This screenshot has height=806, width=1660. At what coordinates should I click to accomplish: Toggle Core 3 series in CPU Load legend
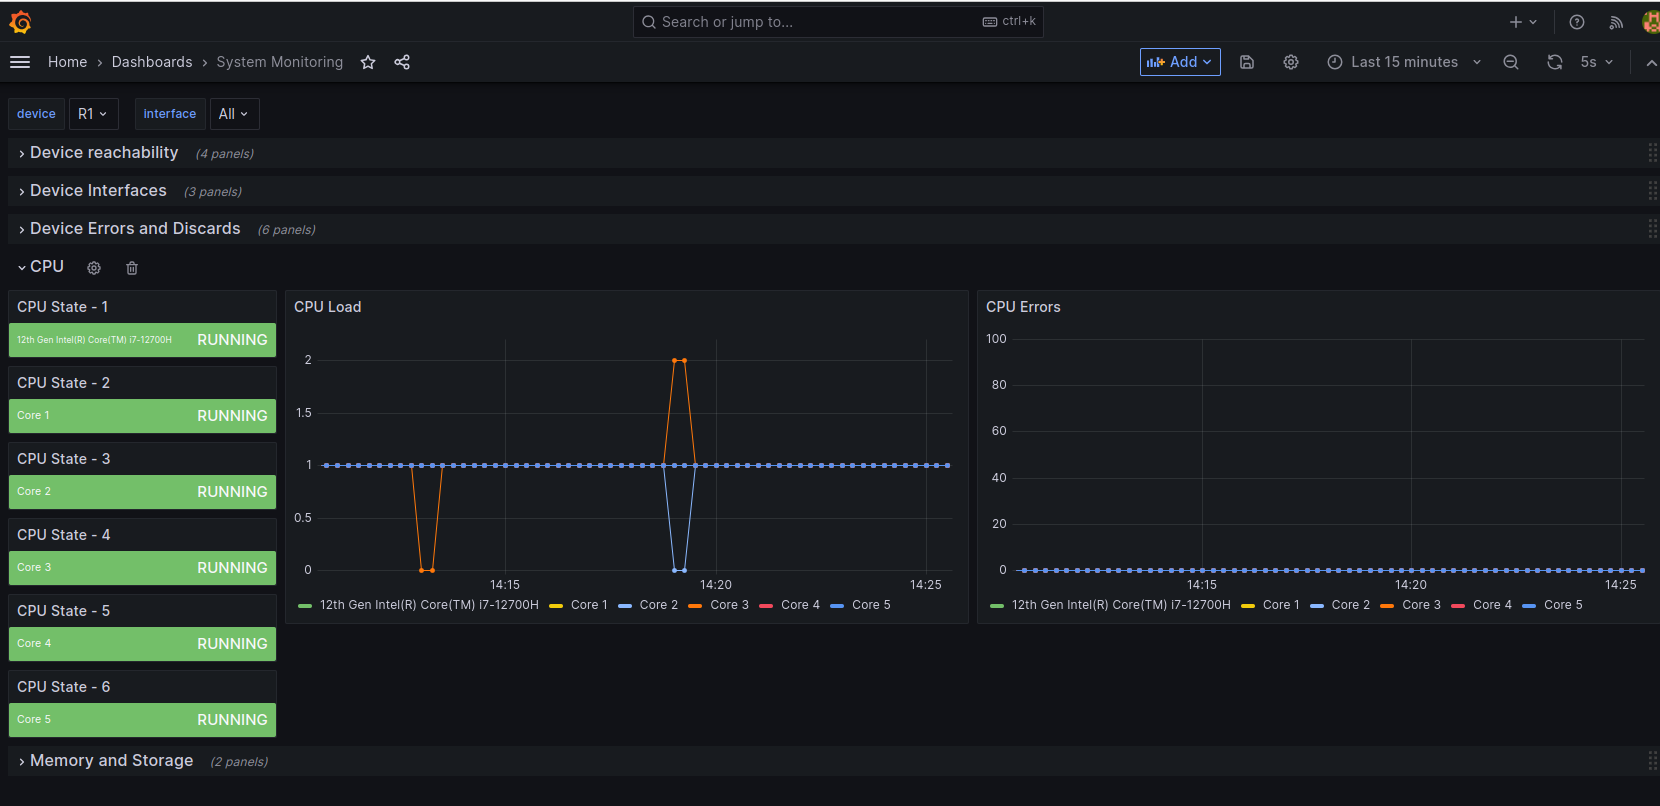click(x=729, y=605)
